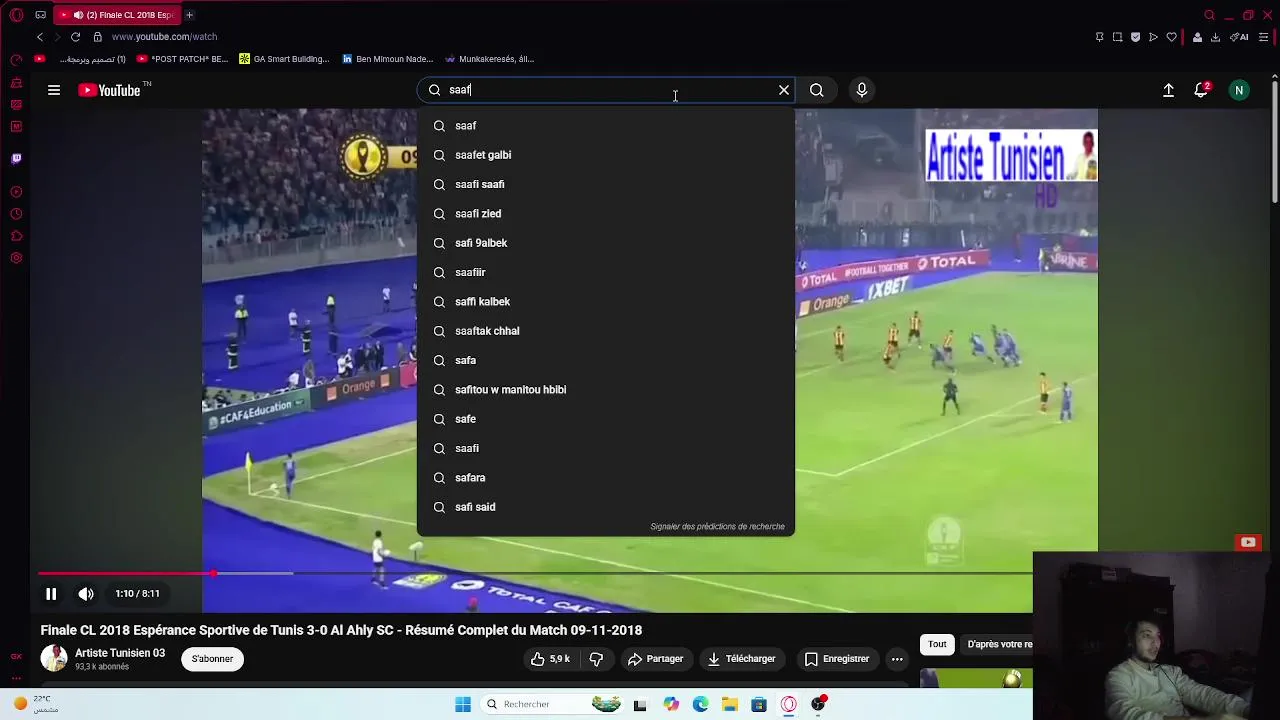This screenshot has width=1280, height=720.
Task: Choose suggestion 'saafi'
Action: click(x=606, y=448)
